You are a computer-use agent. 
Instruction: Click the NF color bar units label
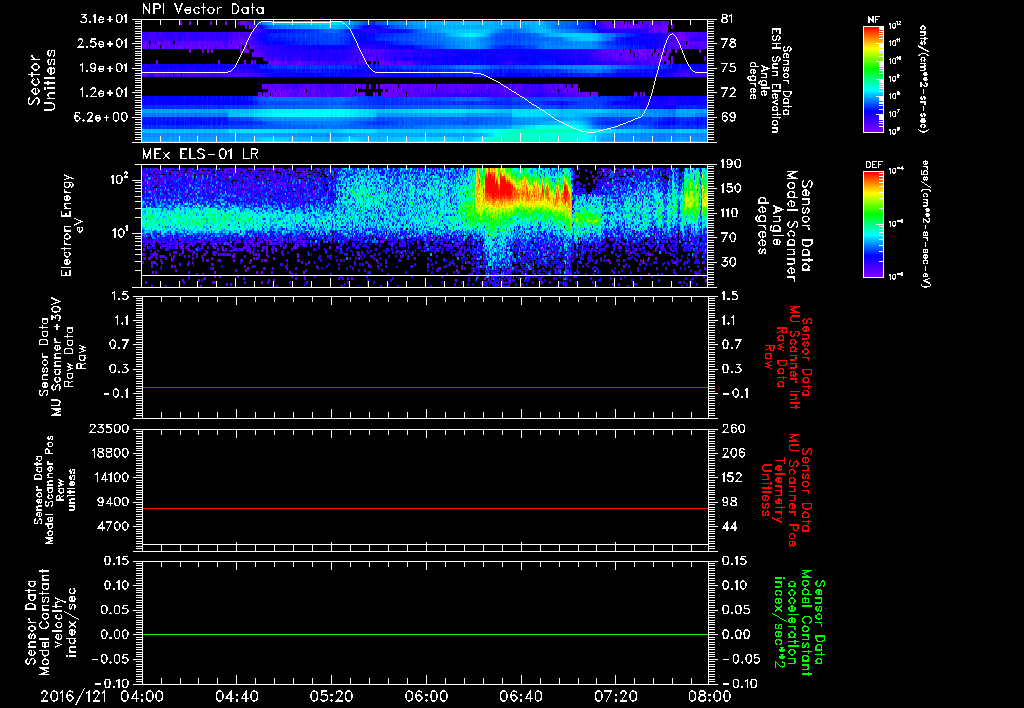click(x=923, y=78)
